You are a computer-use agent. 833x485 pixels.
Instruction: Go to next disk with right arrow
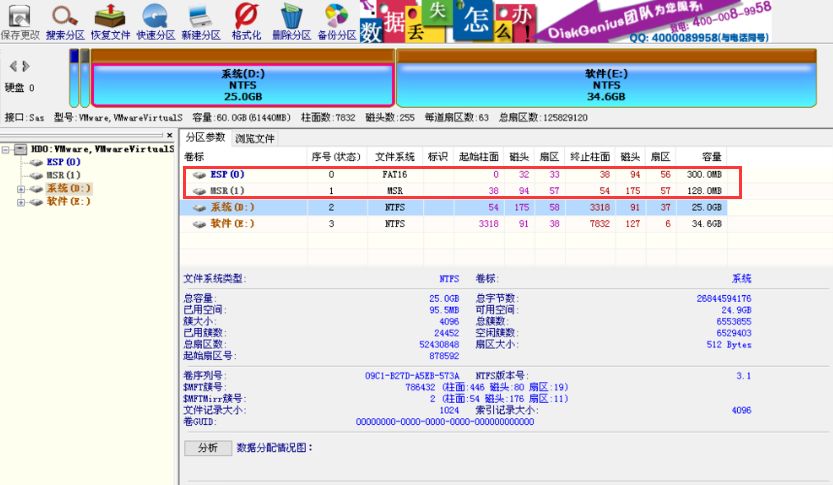coord(26,66)
